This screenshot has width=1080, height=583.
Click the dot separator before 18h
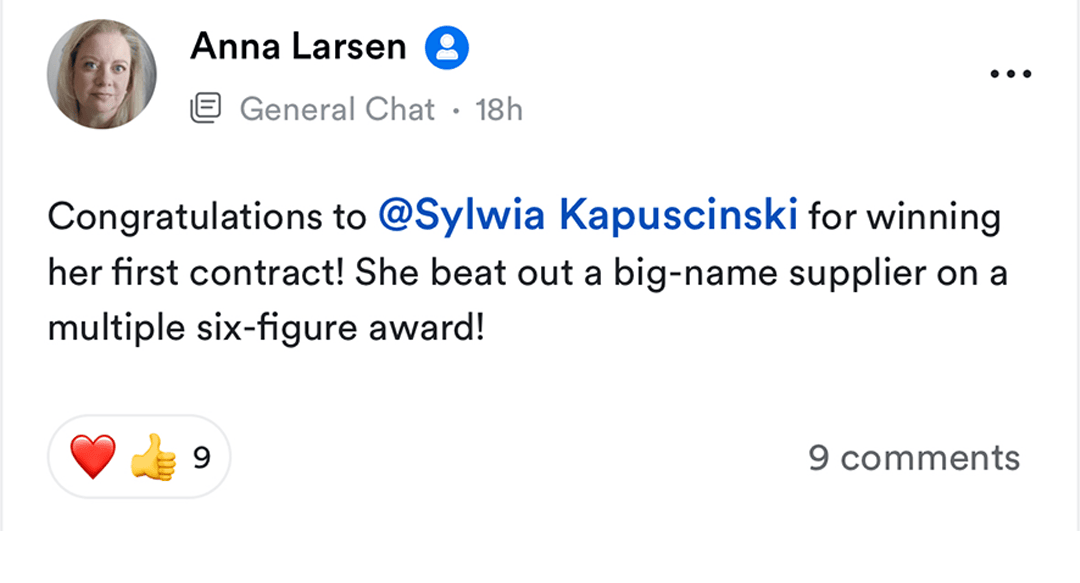pyautogui.click(x=456, y=110)
